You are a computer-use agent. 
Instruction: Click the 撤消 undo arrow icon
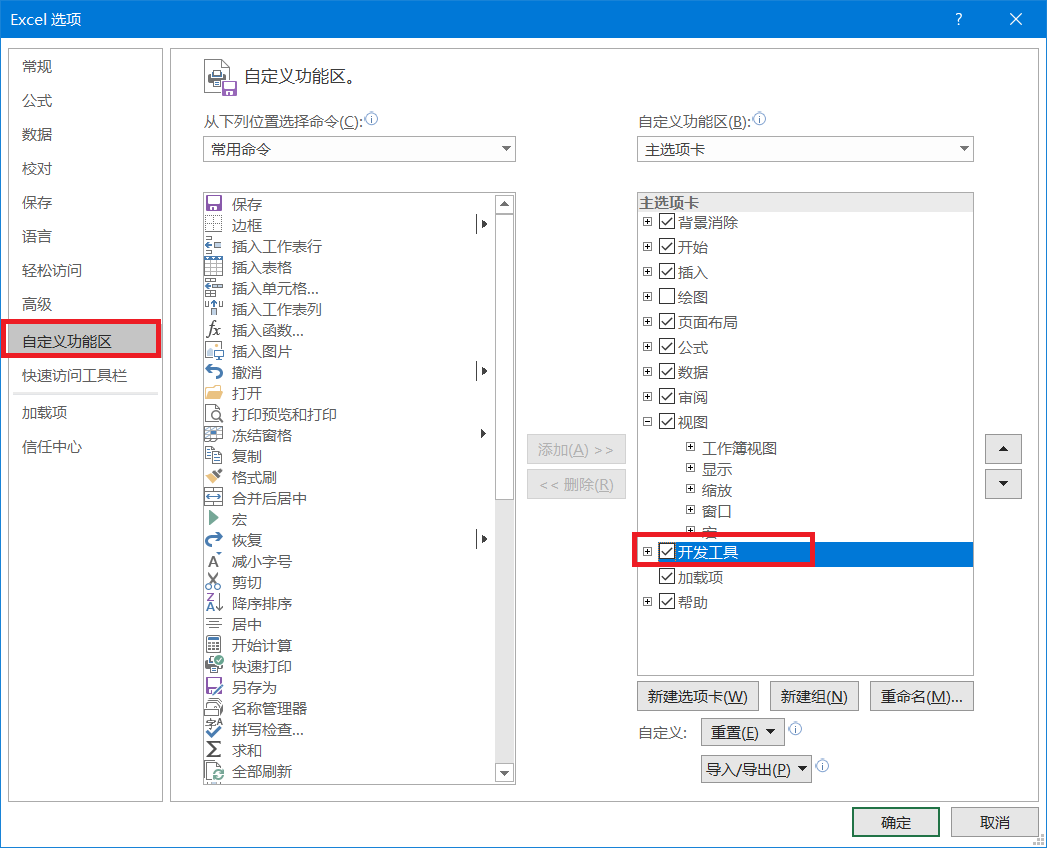[214, 372]
